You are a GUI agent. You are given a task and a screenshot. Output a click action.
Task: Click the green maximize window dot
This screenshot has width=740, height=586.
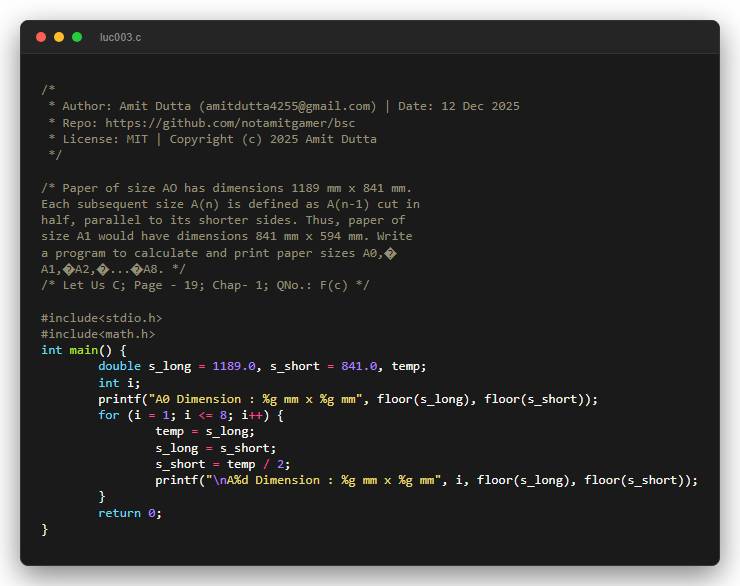click(77, 37)
